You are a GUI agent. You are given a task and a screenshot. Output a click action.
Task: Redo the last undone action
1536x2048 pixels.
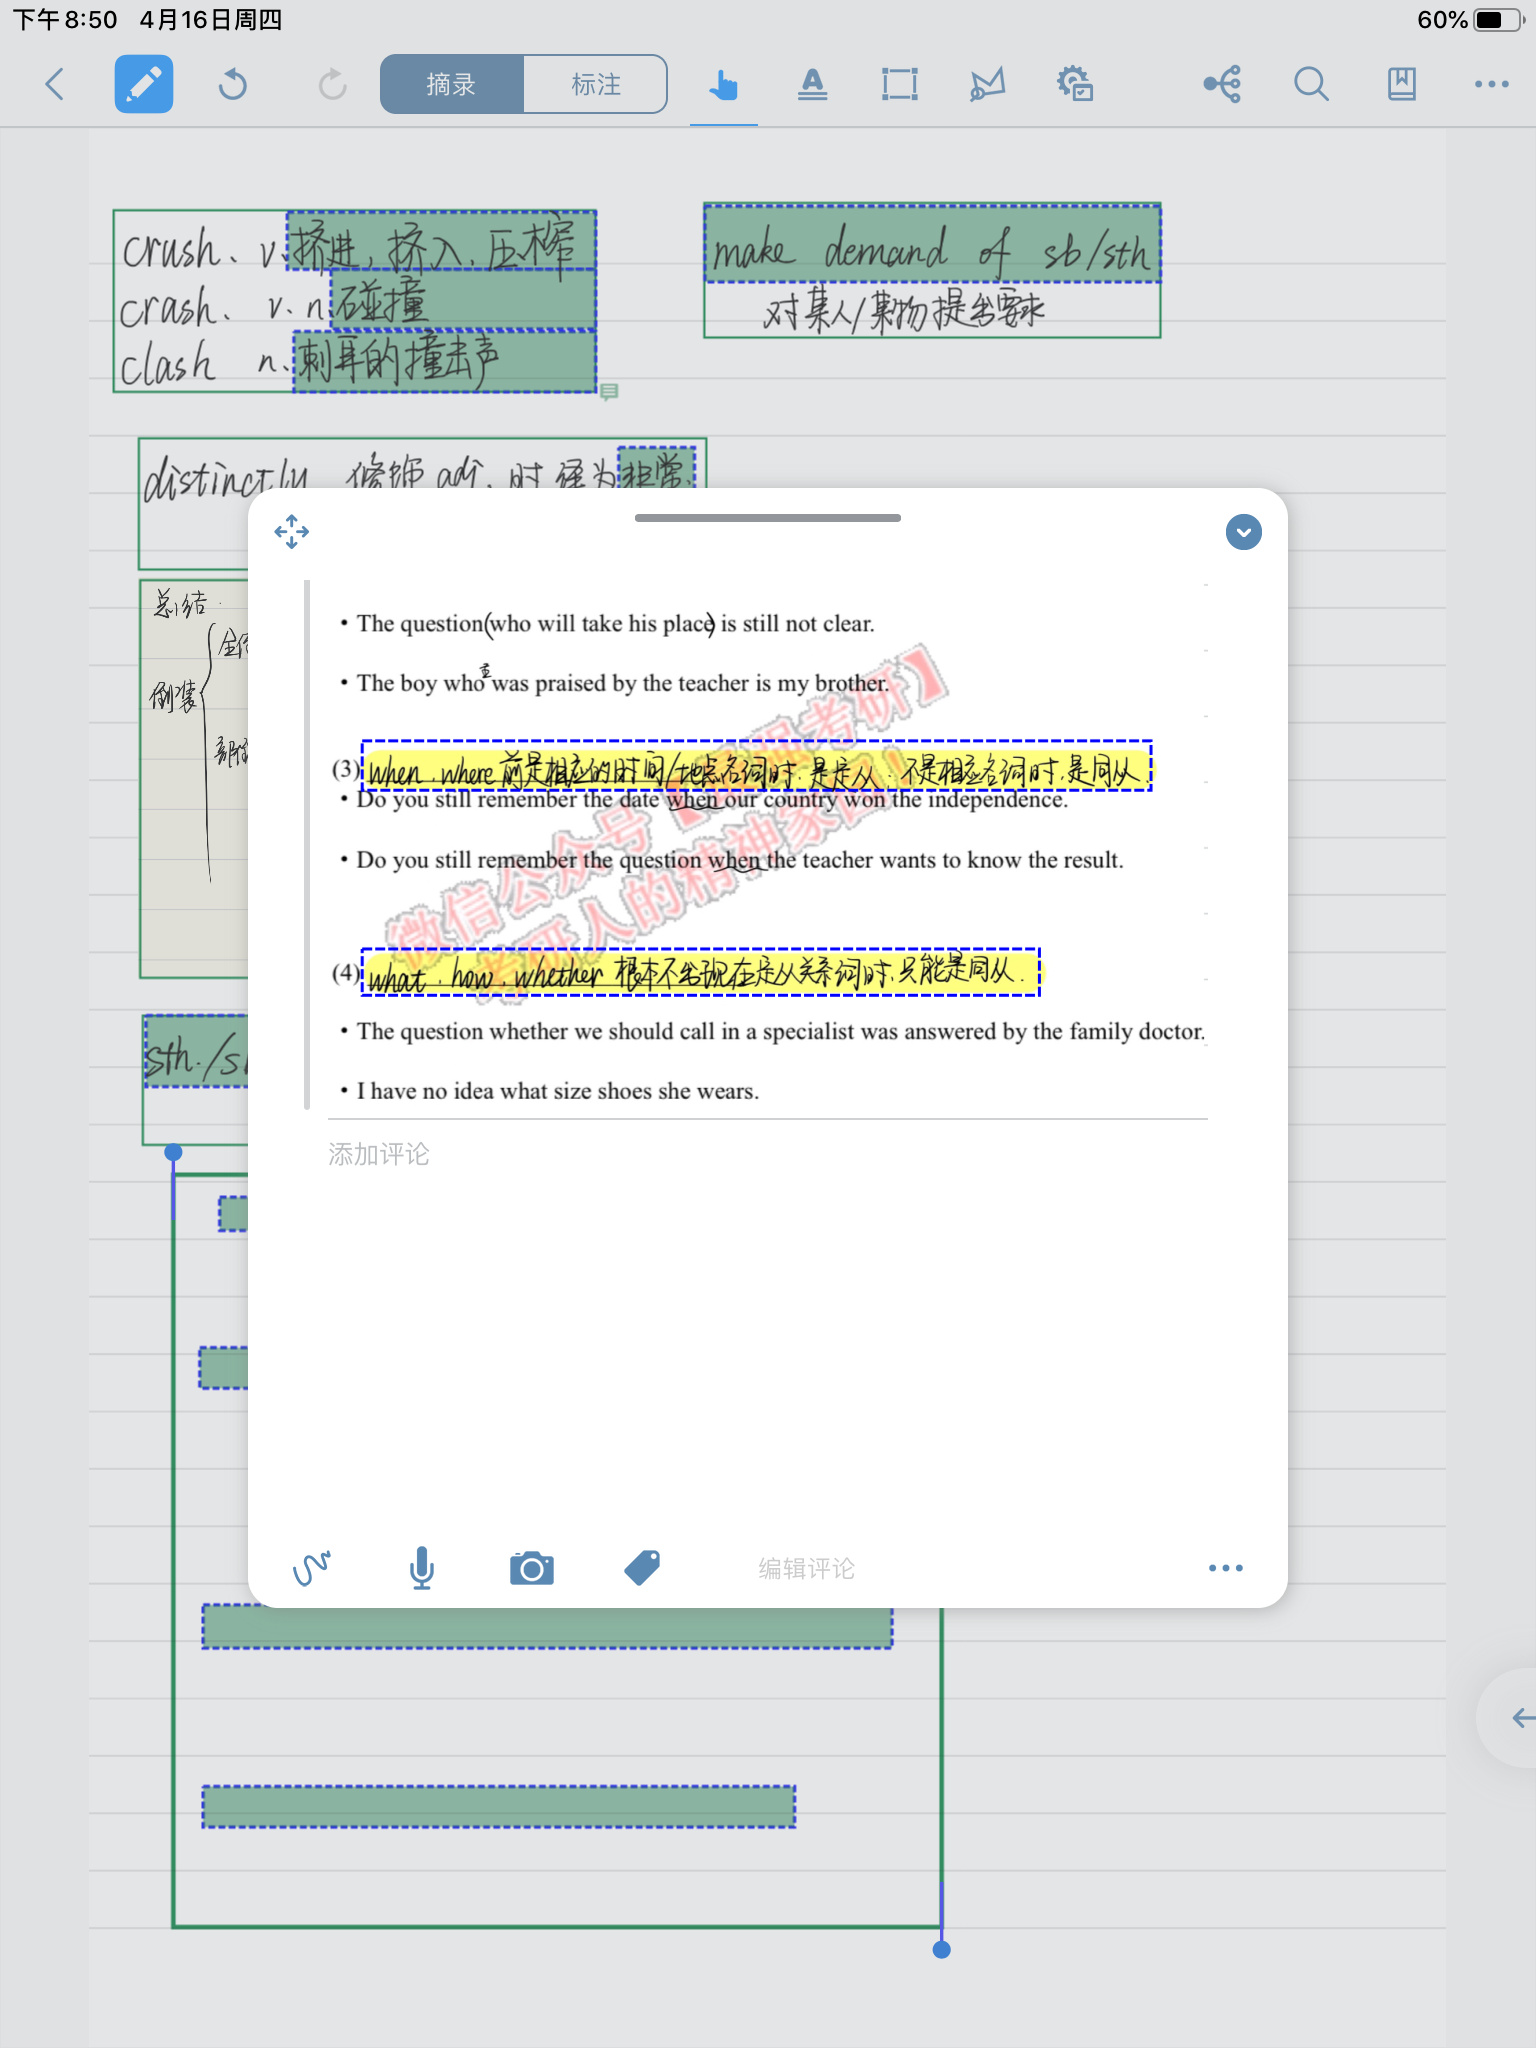332,85
